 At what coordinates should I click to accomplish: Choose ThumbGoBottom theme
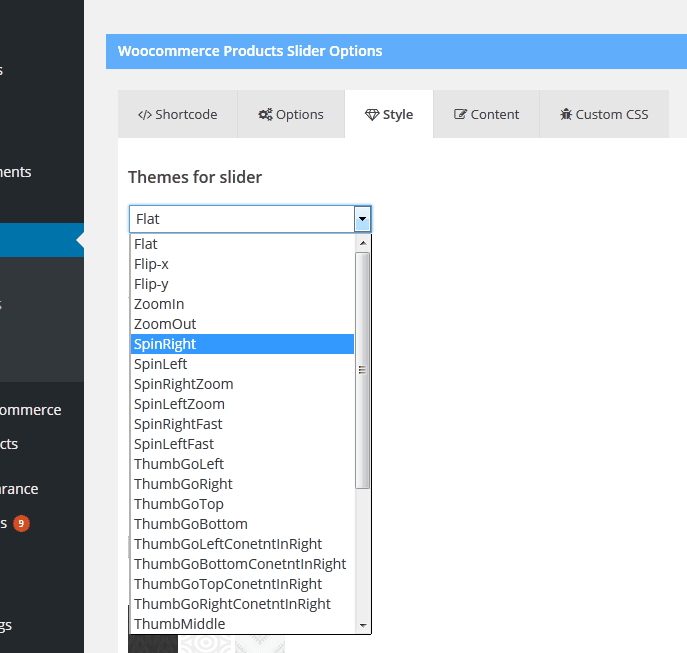coord(242,524)
